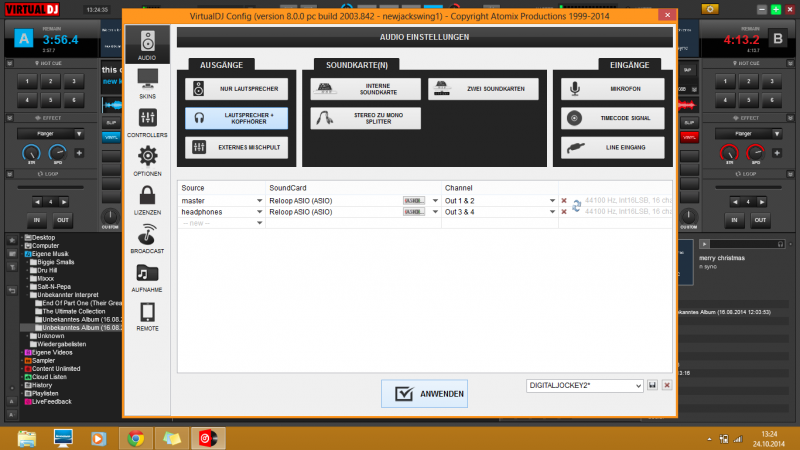Open channel dropdown for Out 3 & 4

tap(552, 212)
